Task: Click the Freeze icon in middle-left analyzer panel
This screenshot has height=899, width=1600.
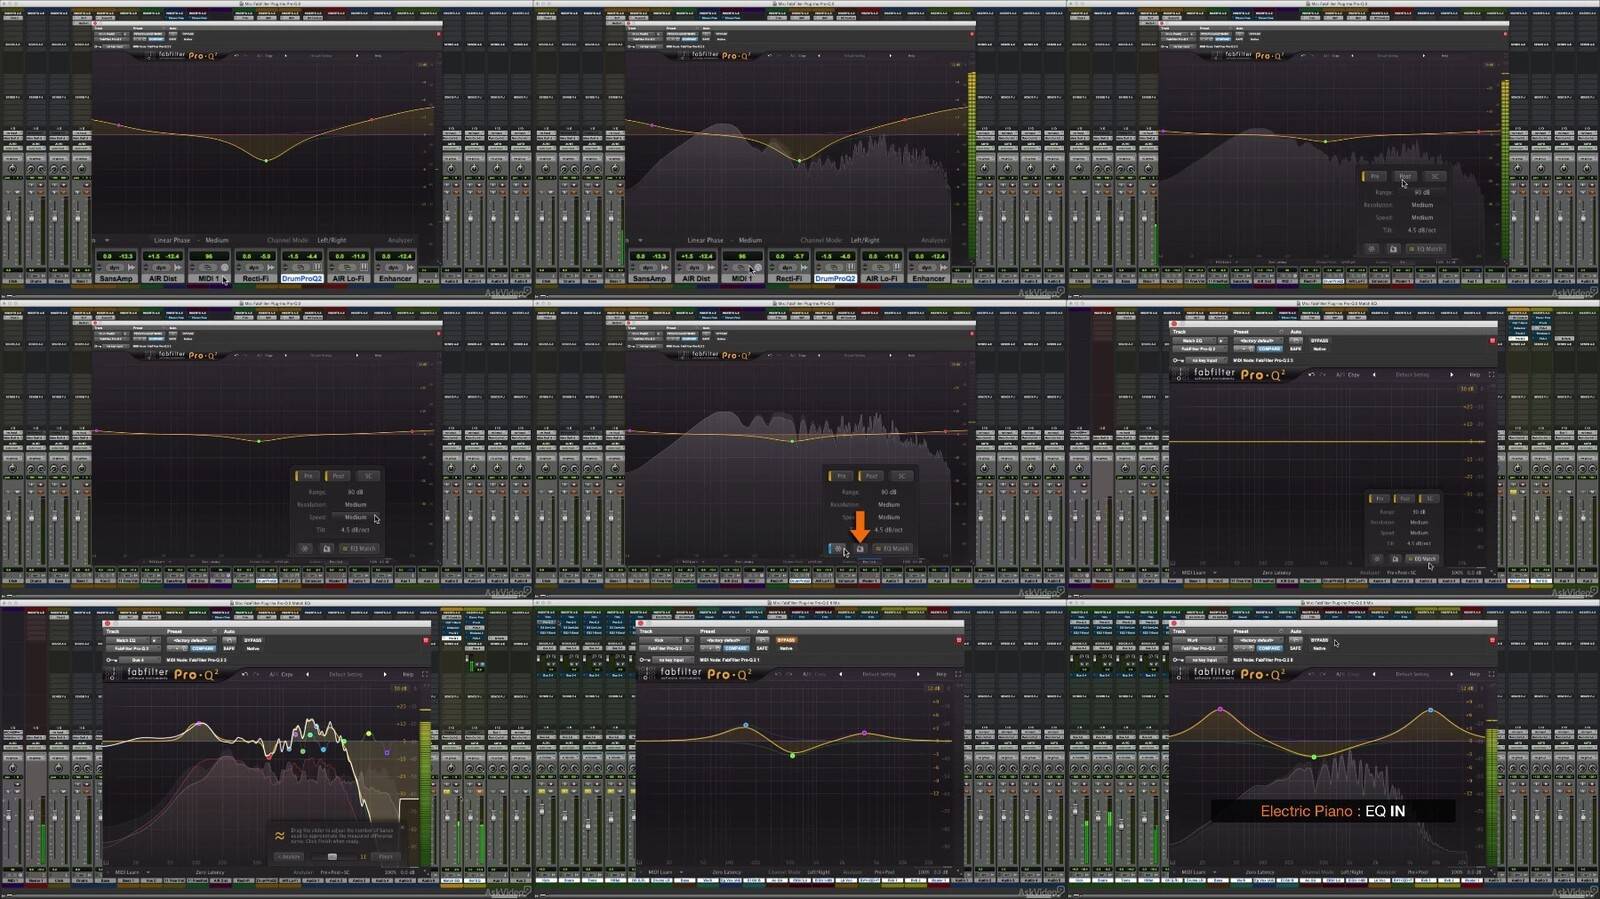Action: [x=305, y=548]
